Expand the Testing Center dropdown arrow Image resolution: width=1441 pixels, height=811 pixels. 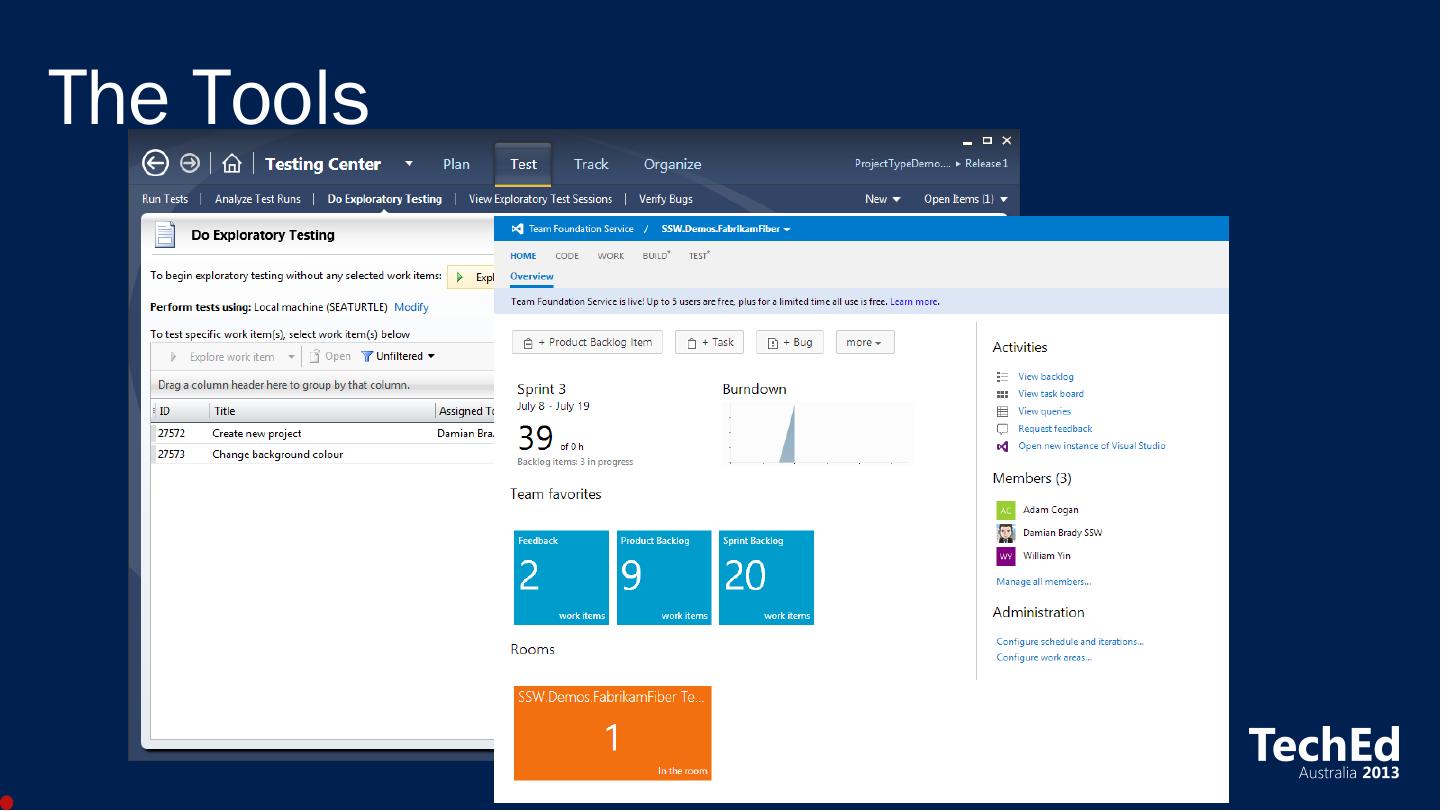point(409,163)
